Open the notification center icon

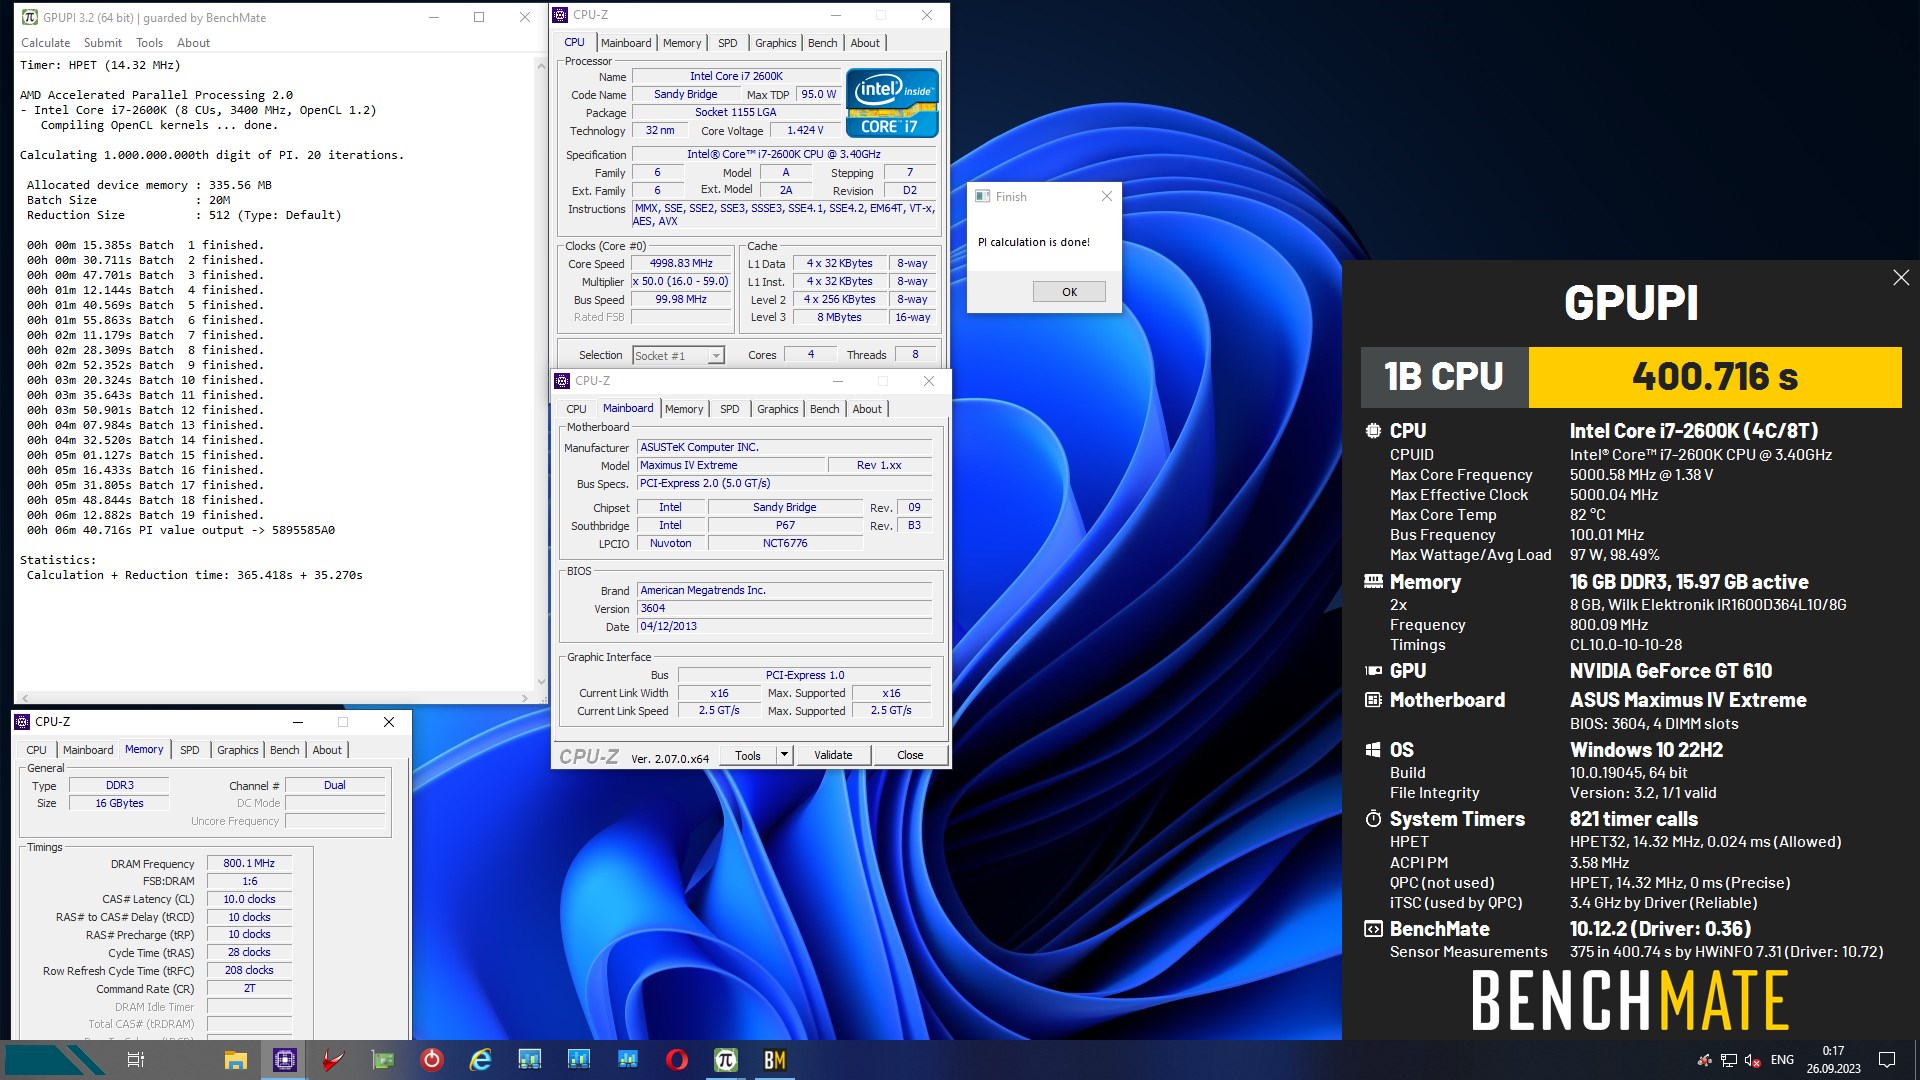pyautogui.click(x=1887, y=1060)
